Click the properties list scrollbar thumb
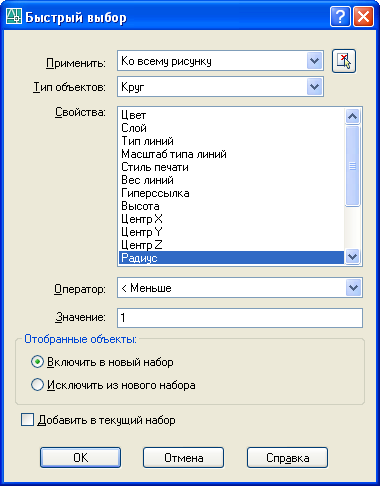Screen dimensions: 380x486 (352, 166)
